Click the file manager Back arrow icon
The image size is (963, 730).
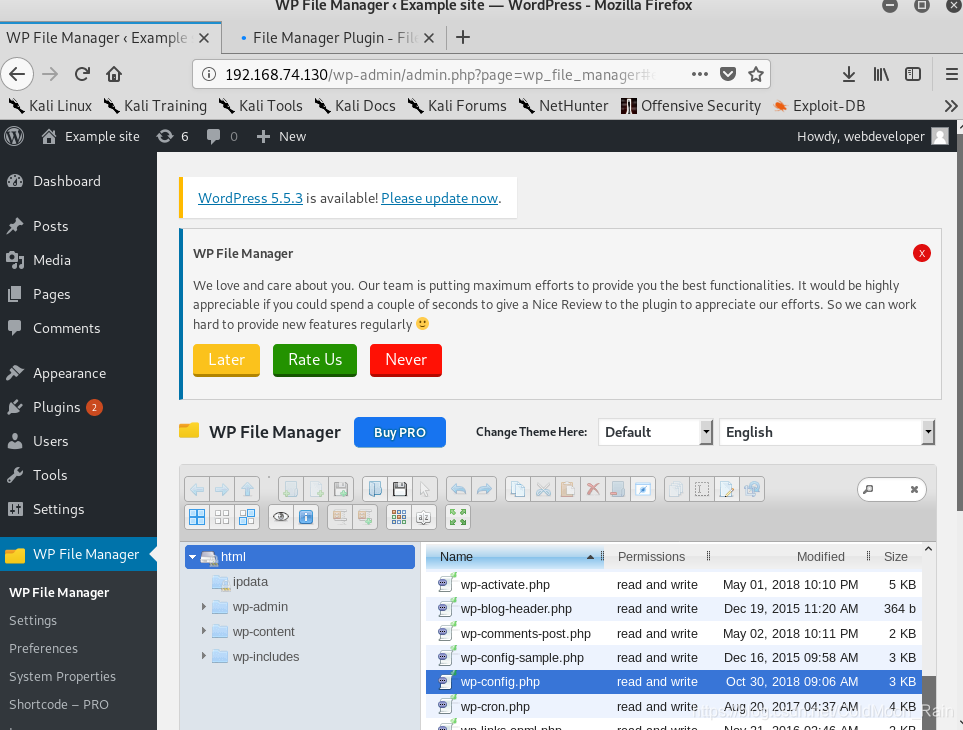(x=197, y=489)
